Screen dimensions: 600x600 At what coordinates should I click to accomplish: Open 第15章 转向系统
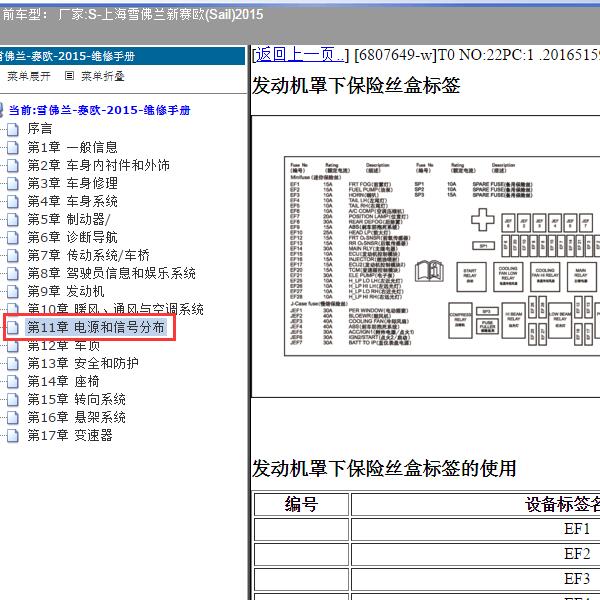(x=77, y=399)
